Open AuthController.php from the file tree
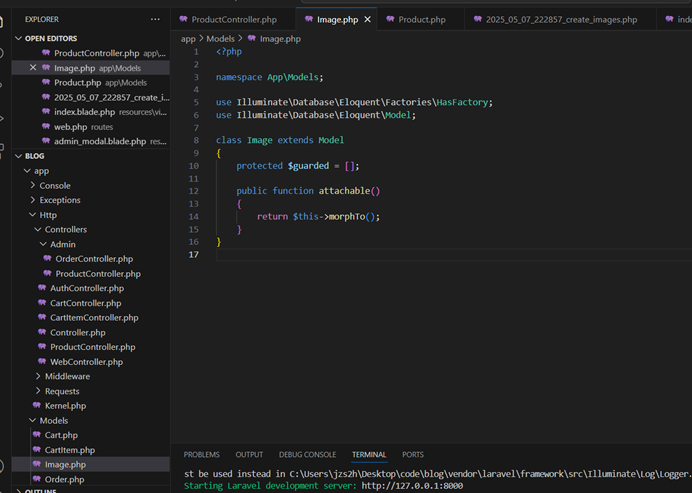 (87, 288)
